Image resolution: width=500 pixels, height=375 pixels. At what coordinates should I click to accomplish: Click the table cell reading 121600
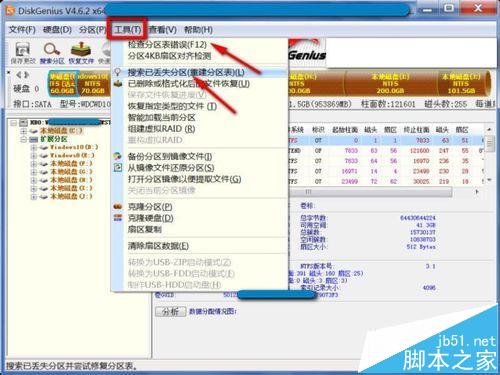pyautogui.click(x=419, y=151)
